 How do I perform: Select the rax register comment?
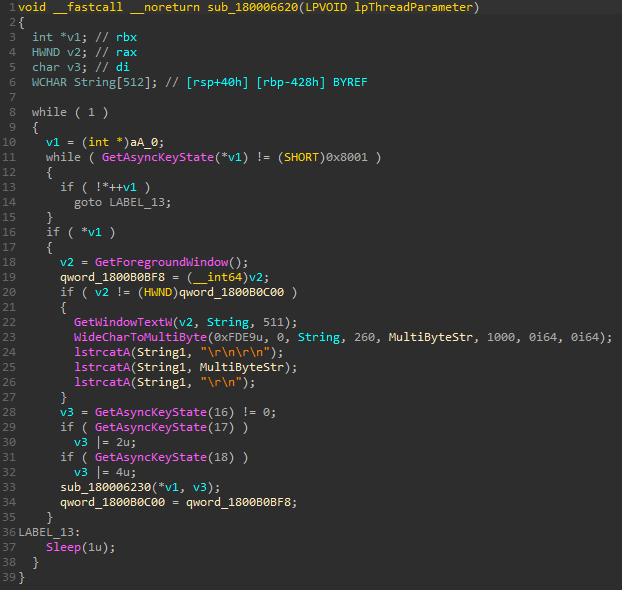[x=126, y=52]
